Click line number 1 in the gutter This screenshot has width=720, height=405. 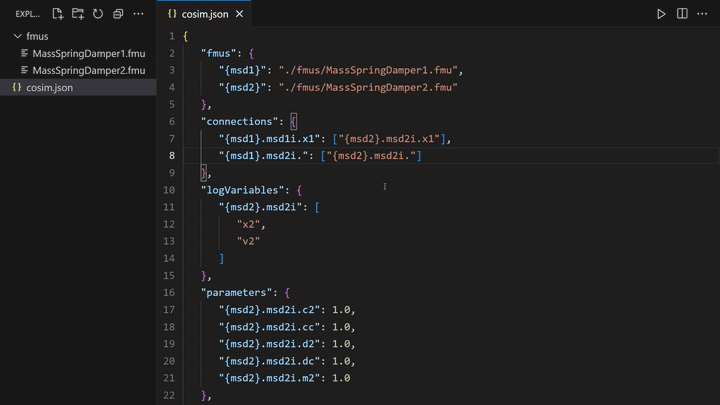point(172,36)
